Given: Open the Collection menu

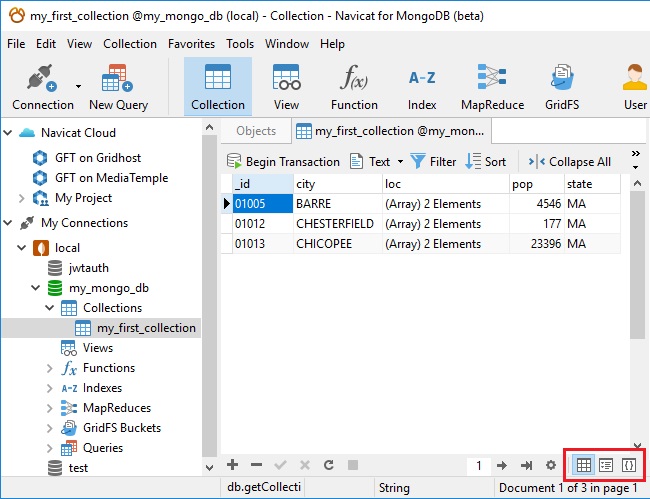Looking at the screenshot, I should coord(130,44).
